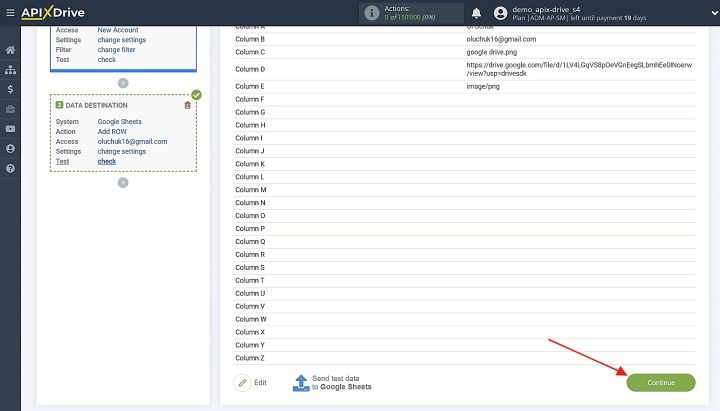Select the briefcase icon in the sidebar
Viewport: 720px width, 411px height.
click(10, 109)
